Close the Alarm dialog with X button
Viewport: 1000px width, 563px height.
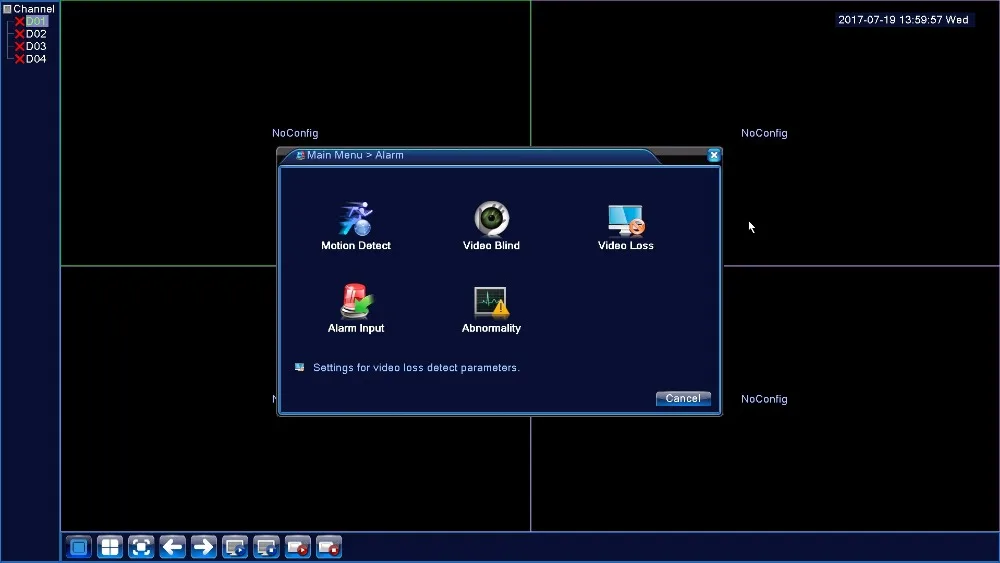pyautogui.click(x=714, y=155)
